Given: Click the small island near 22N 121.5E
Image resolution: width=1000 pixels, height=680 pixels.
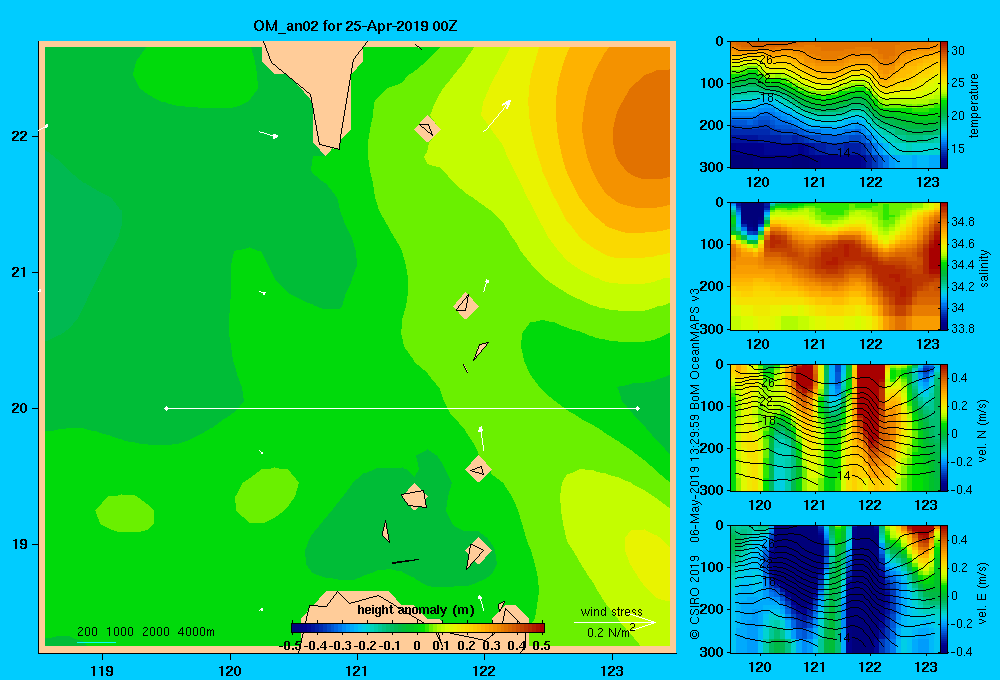Looking at the screenshot, I should click(x=427, y=129).
